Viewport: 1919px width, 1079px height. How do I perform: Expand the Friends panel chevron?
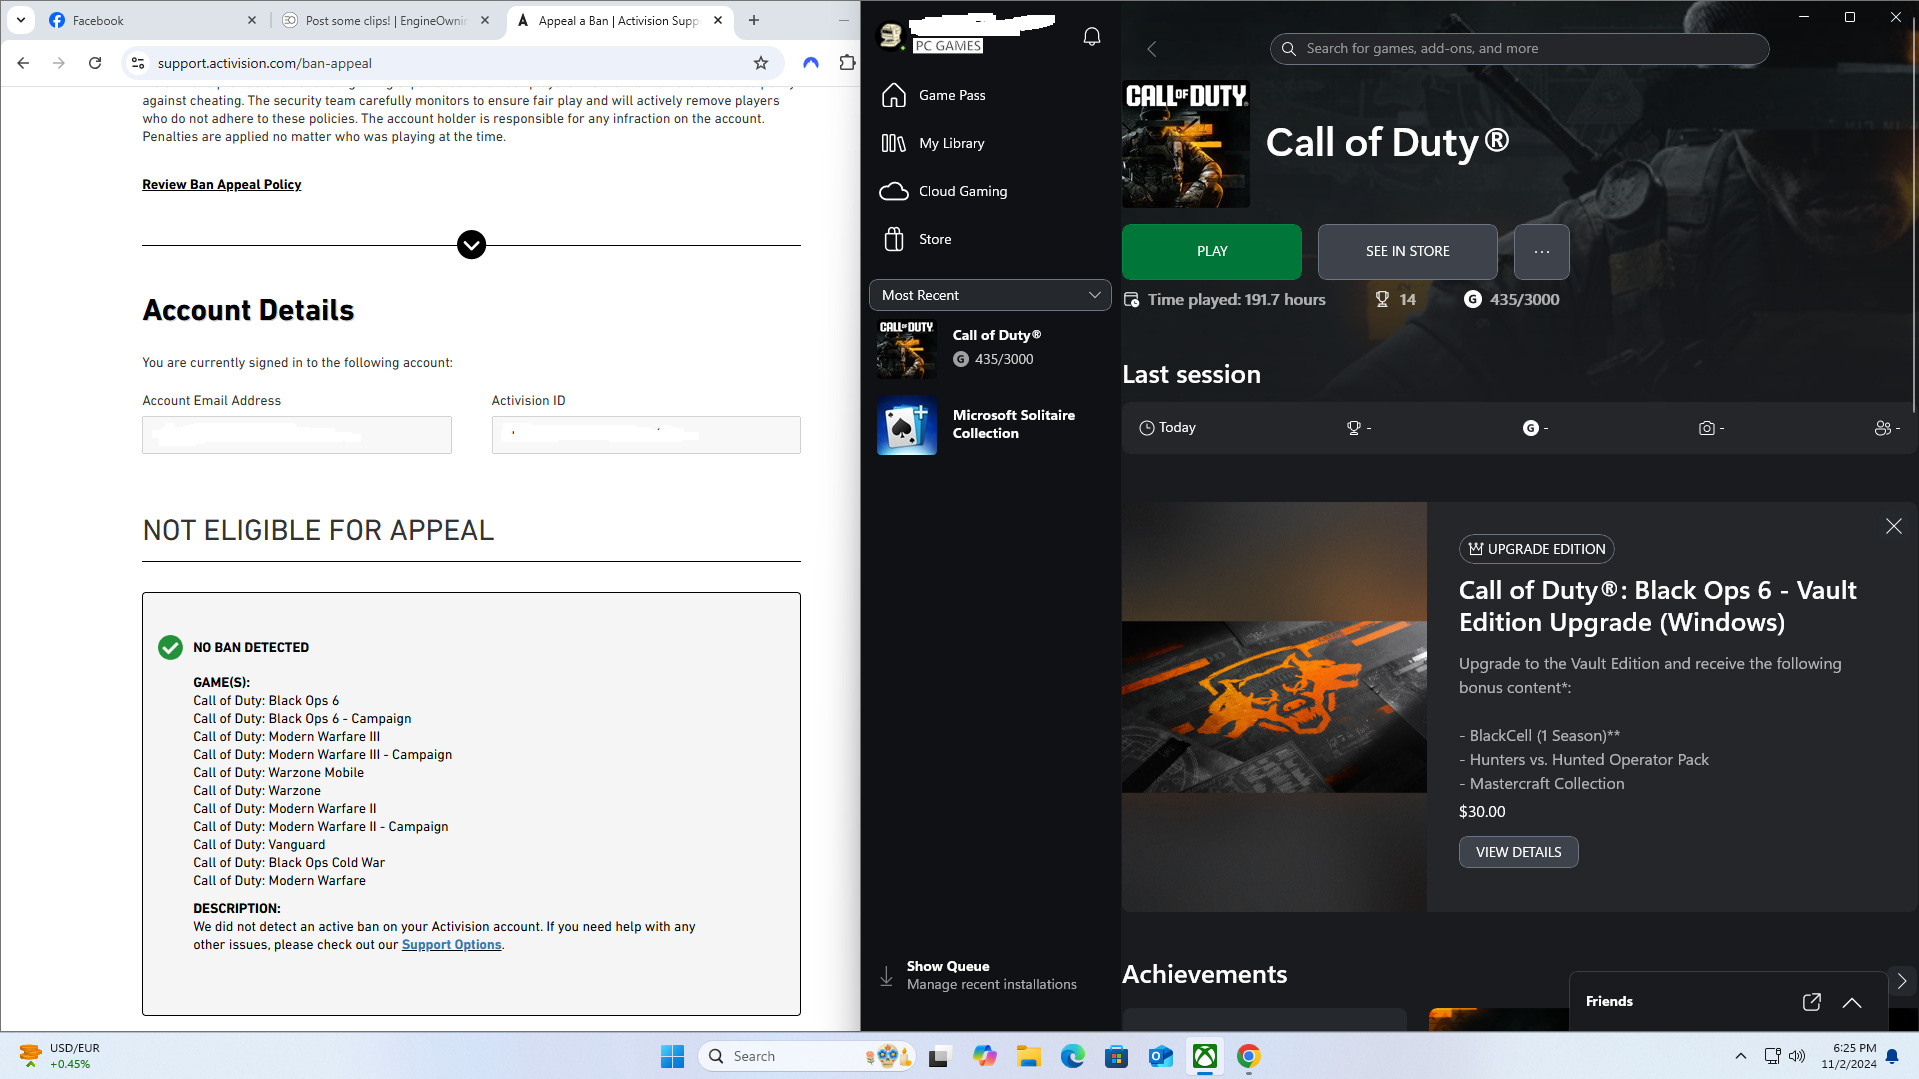pos(1852,1002)
